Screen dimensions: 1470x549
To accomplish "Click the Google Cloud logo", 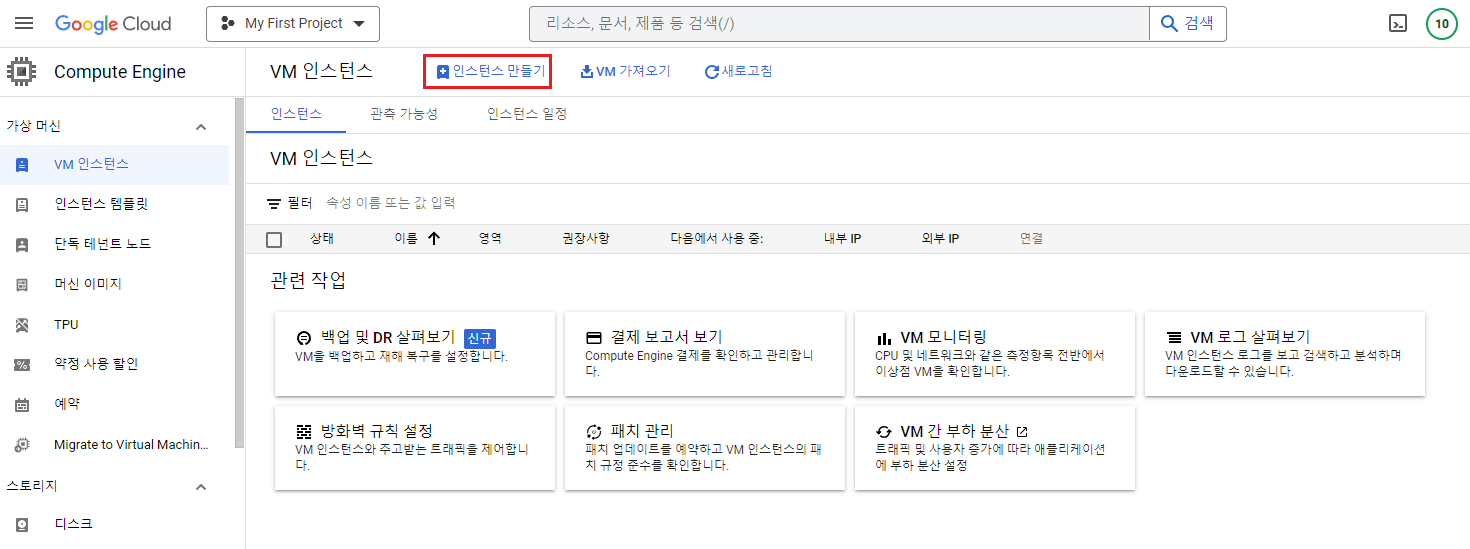I will pos(113,24).
